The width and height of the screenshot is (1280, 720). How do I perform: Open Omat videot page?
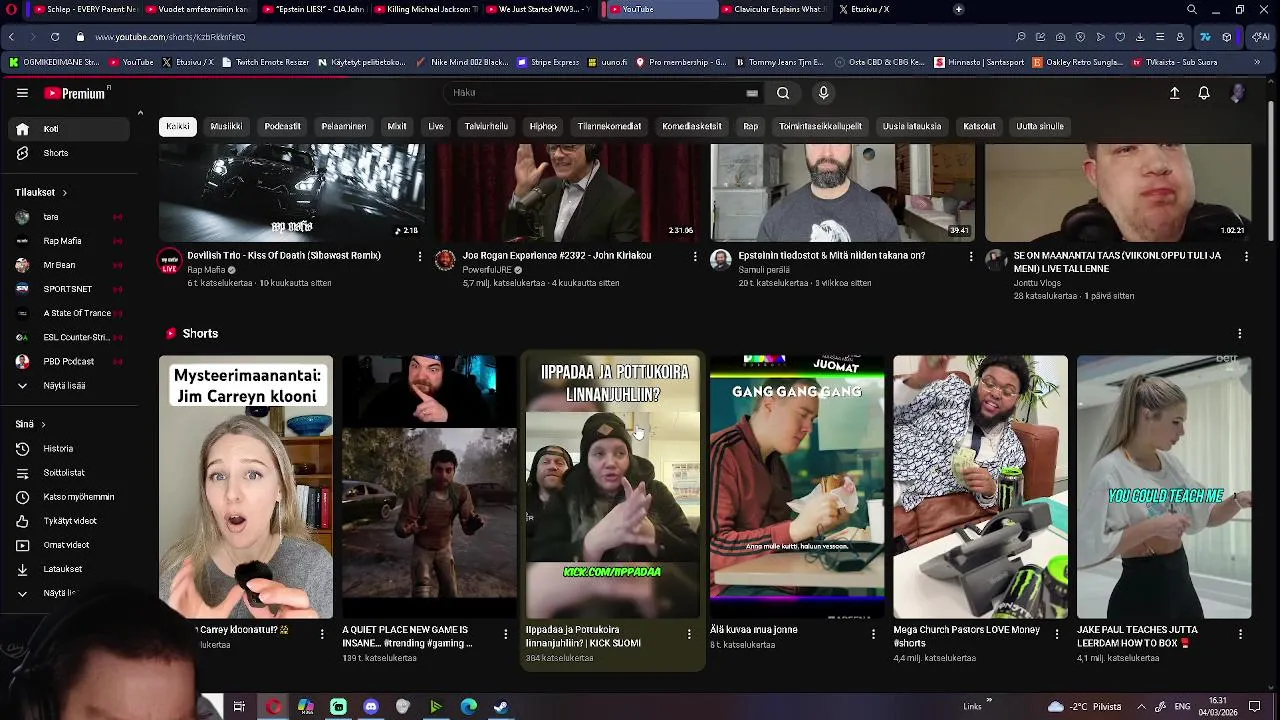click(69, 545)
